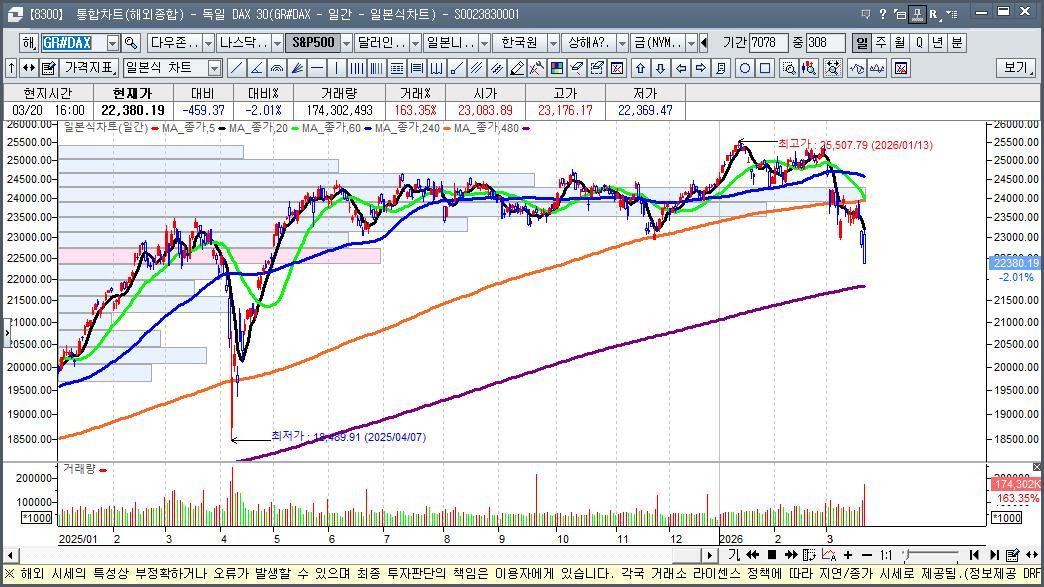
Task: Select the eraser tool
Action: 577,68
